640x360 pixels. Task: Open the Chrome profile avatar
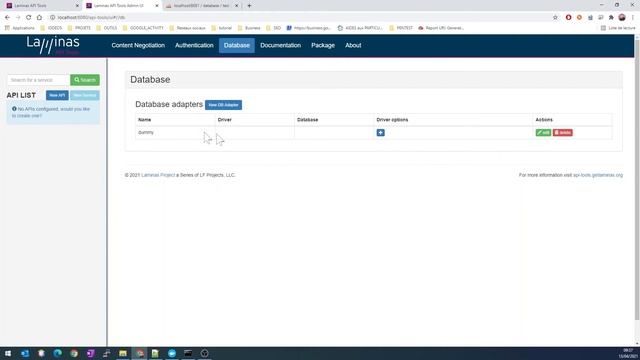pos(622,18)
